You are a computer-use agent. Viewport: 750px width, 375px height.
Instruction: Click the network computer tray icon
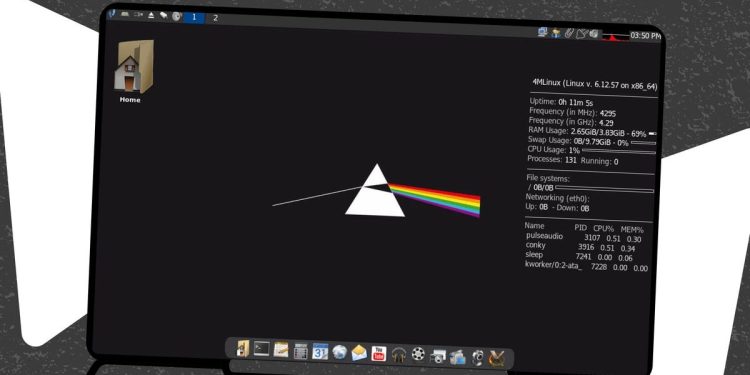tap(542, 32)
